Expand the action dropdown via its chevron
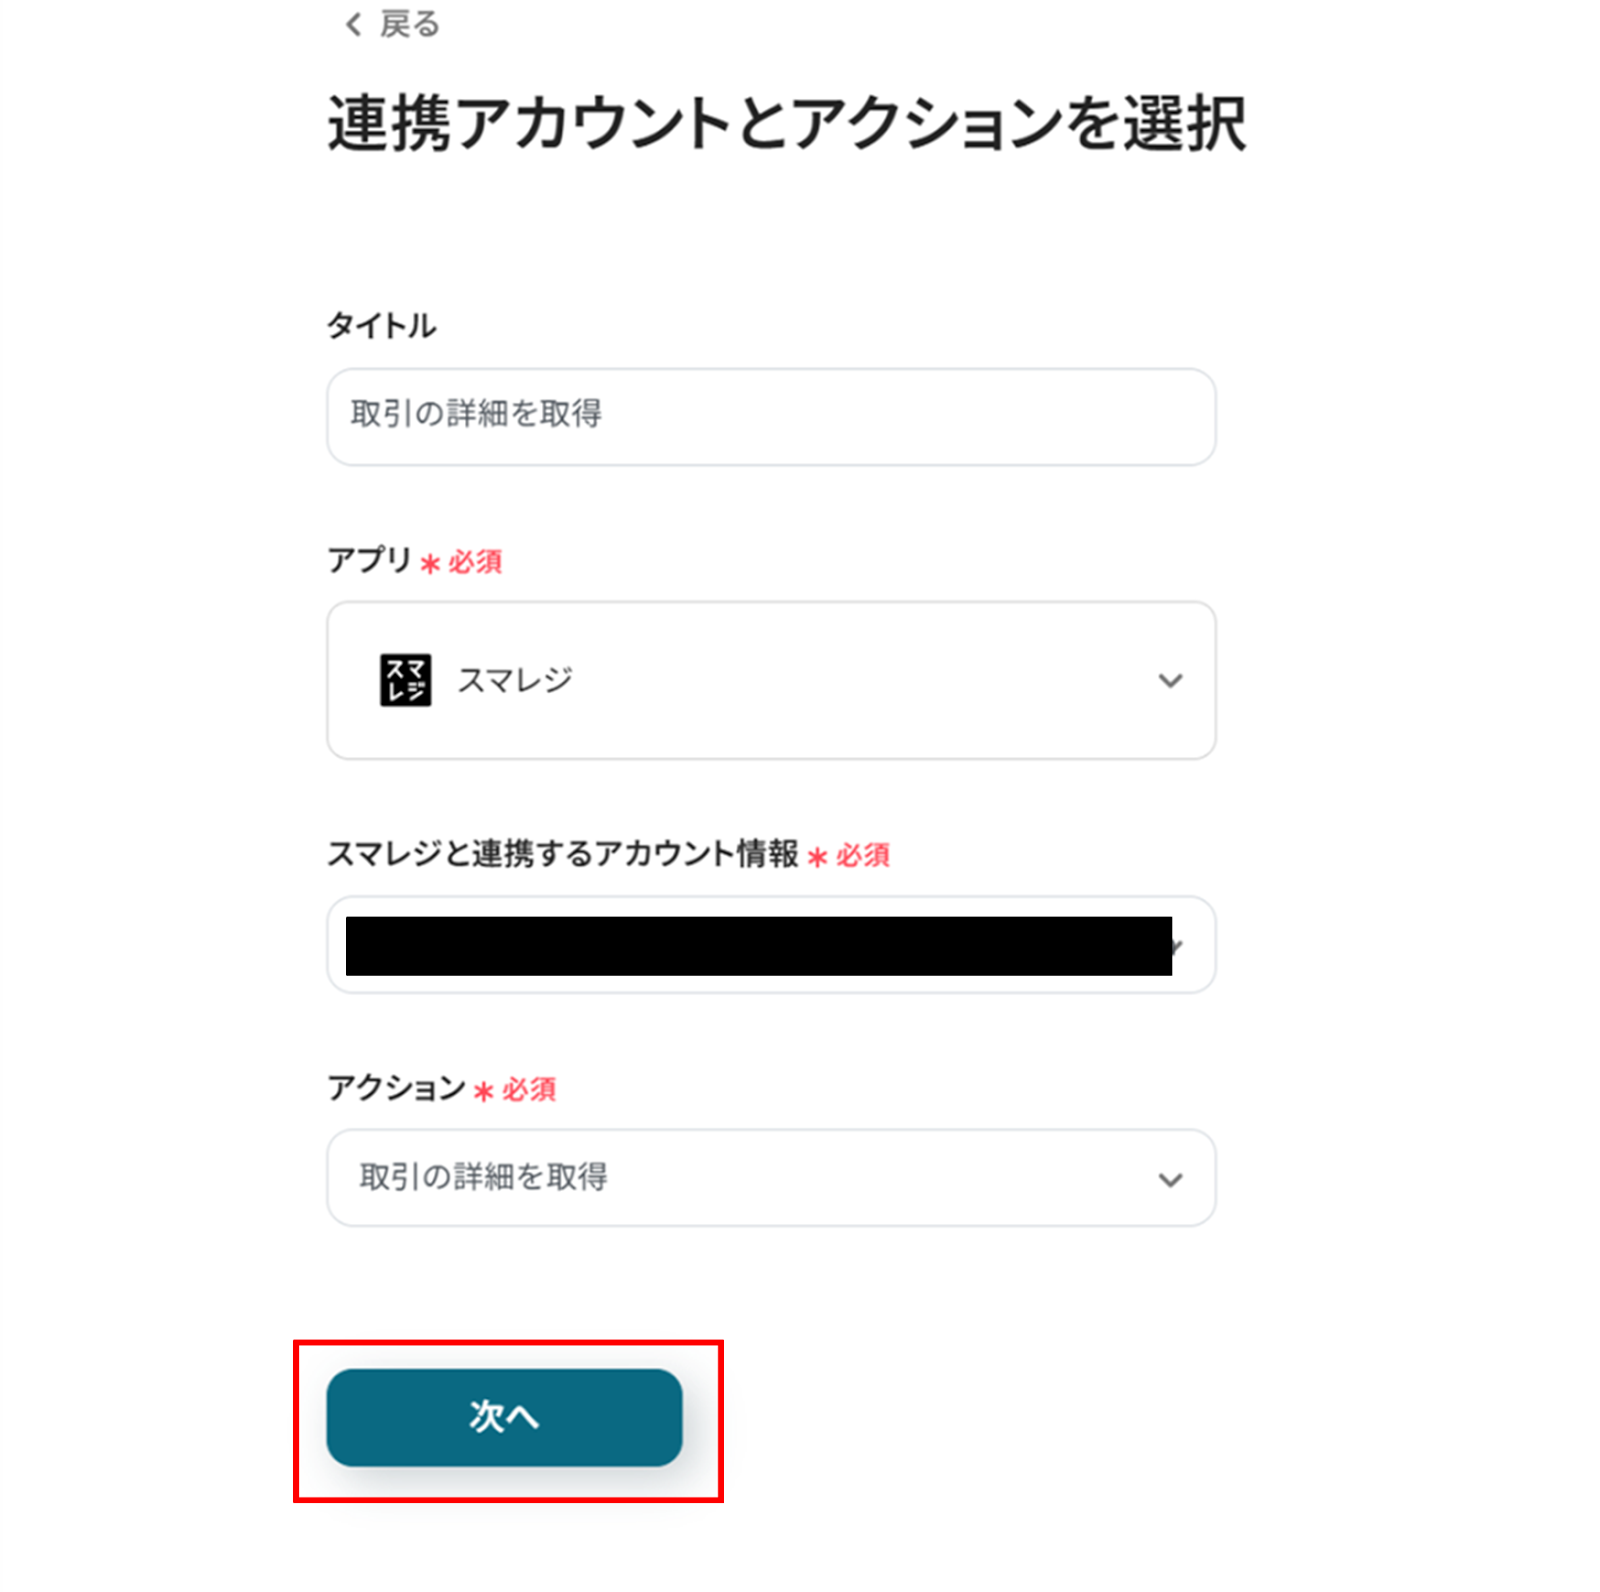Viewport: 1600px width, 1592px height. coord(1169,1180)
